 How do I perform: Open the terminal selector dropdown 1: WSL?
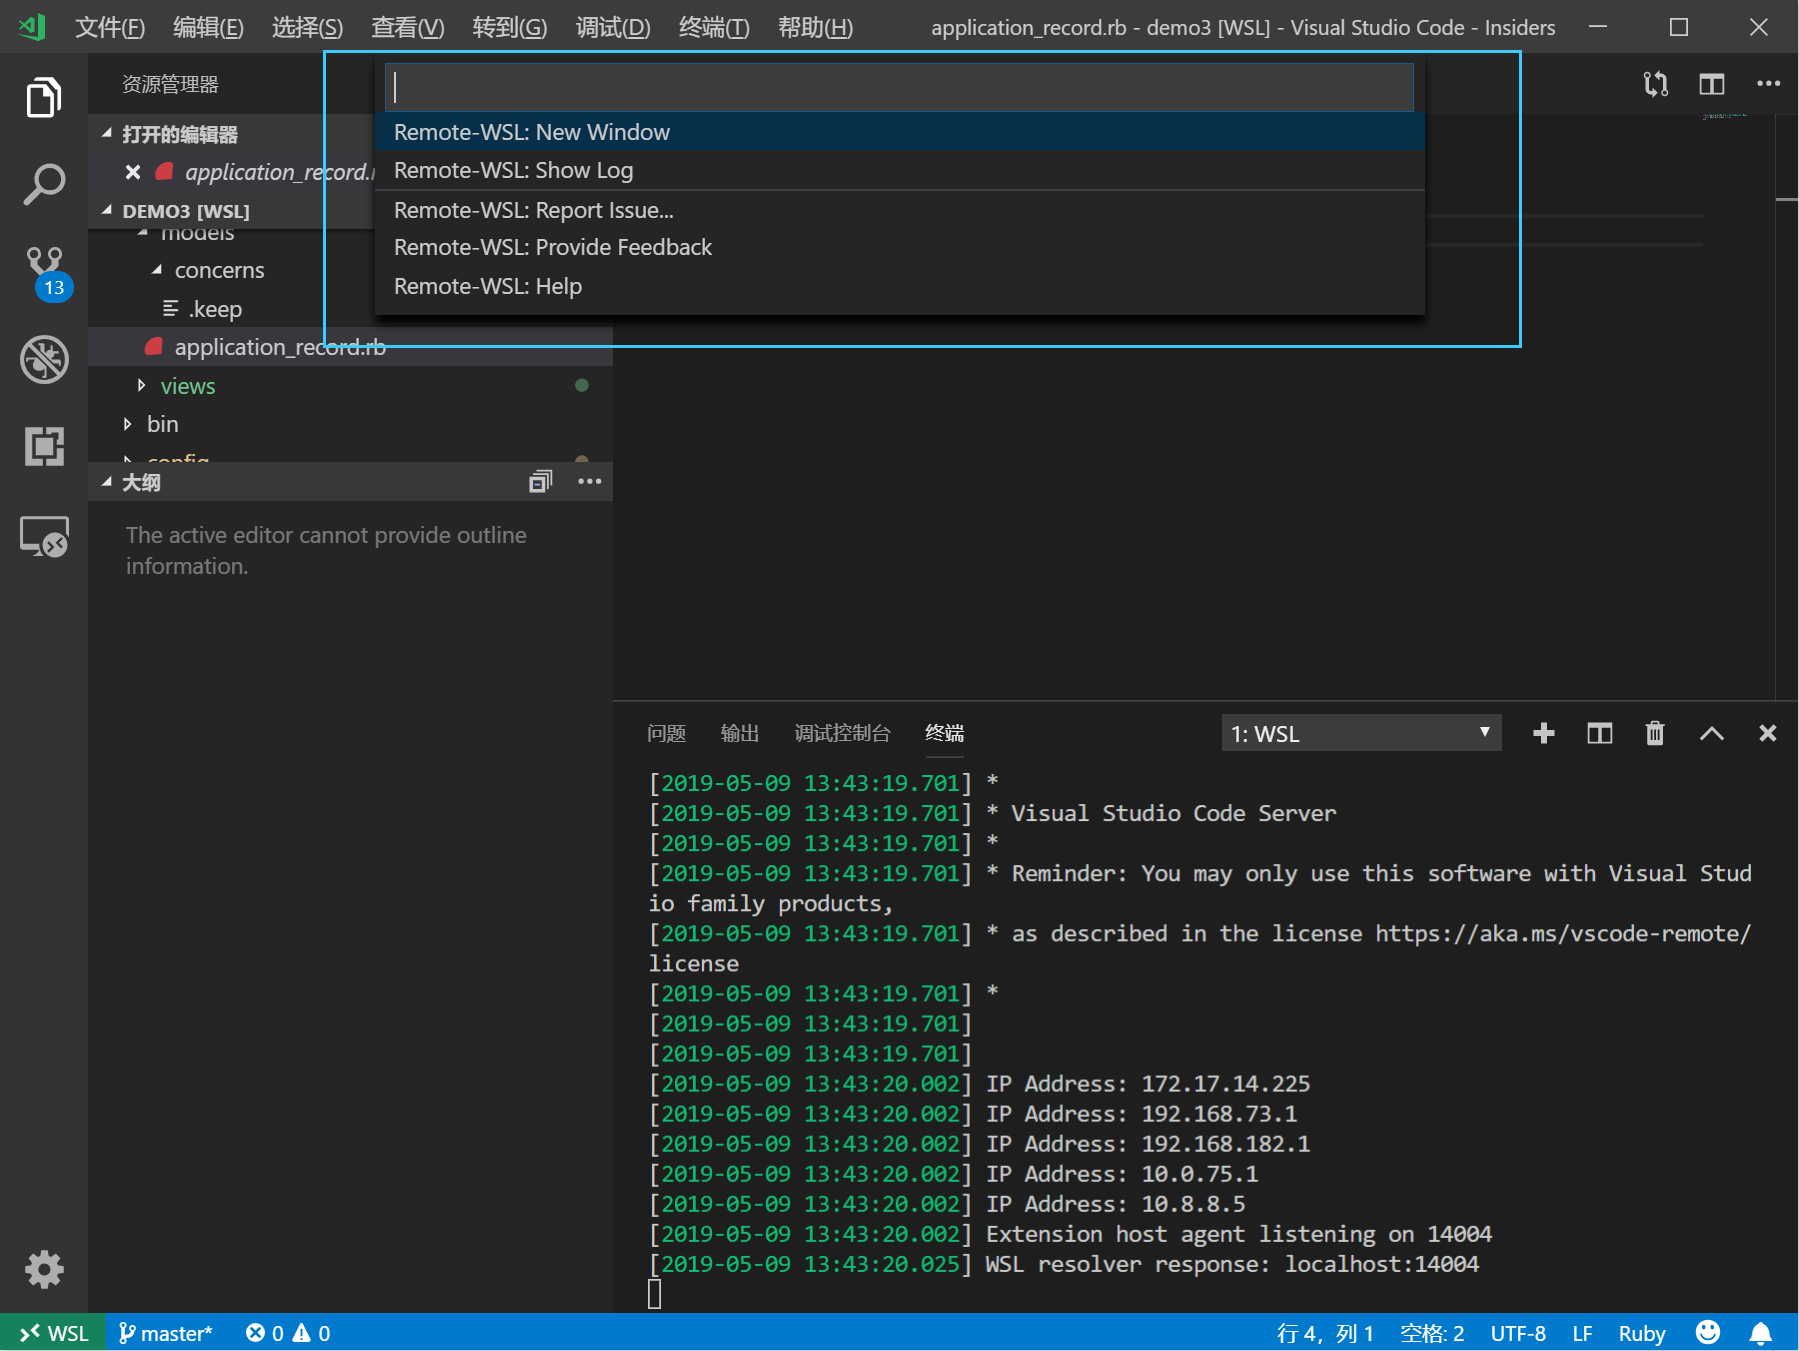coord(1361,733)
